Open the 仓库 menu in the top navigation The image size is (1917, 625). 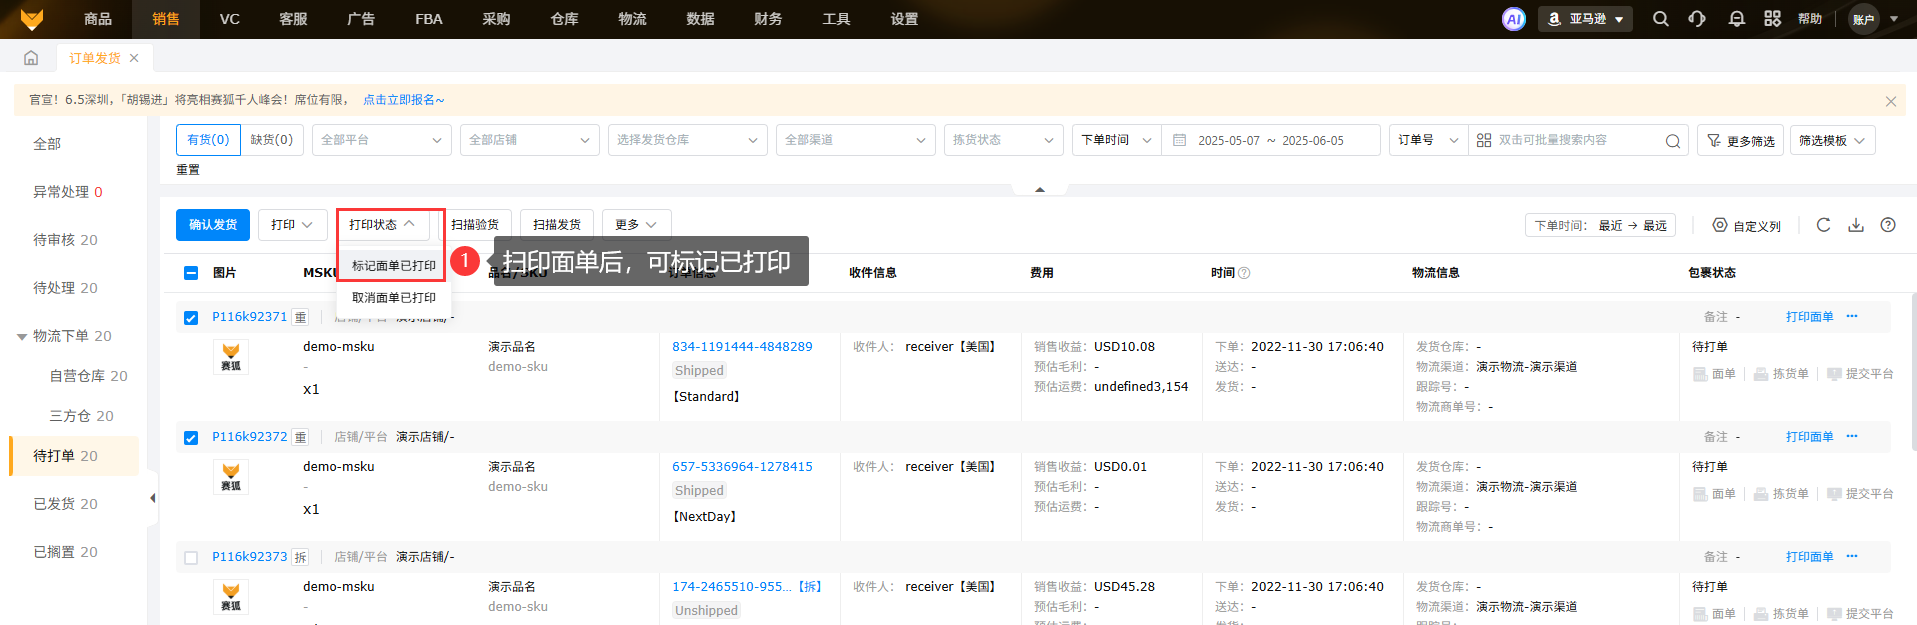(x=565, y=19)
